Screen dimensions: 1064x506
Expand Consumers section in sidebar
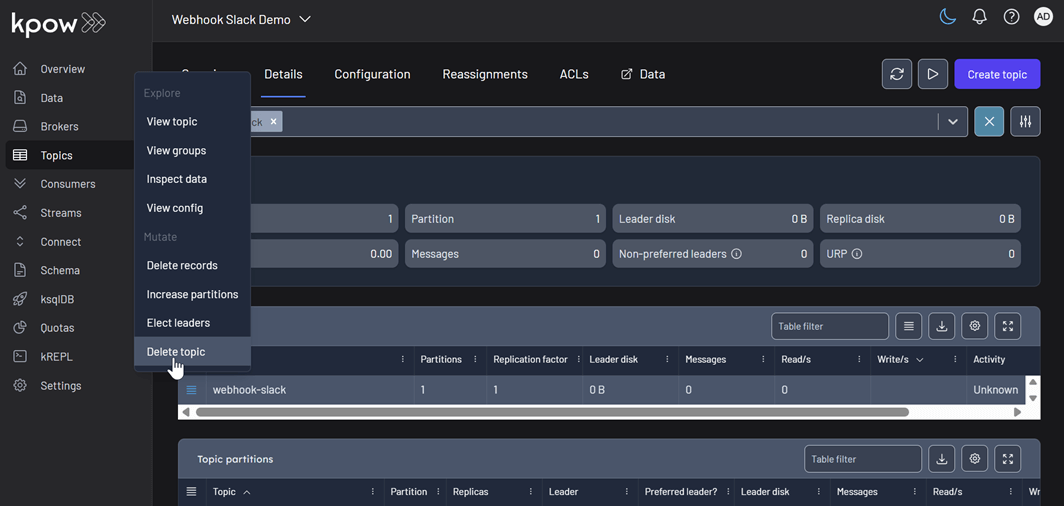coord(67,184)
